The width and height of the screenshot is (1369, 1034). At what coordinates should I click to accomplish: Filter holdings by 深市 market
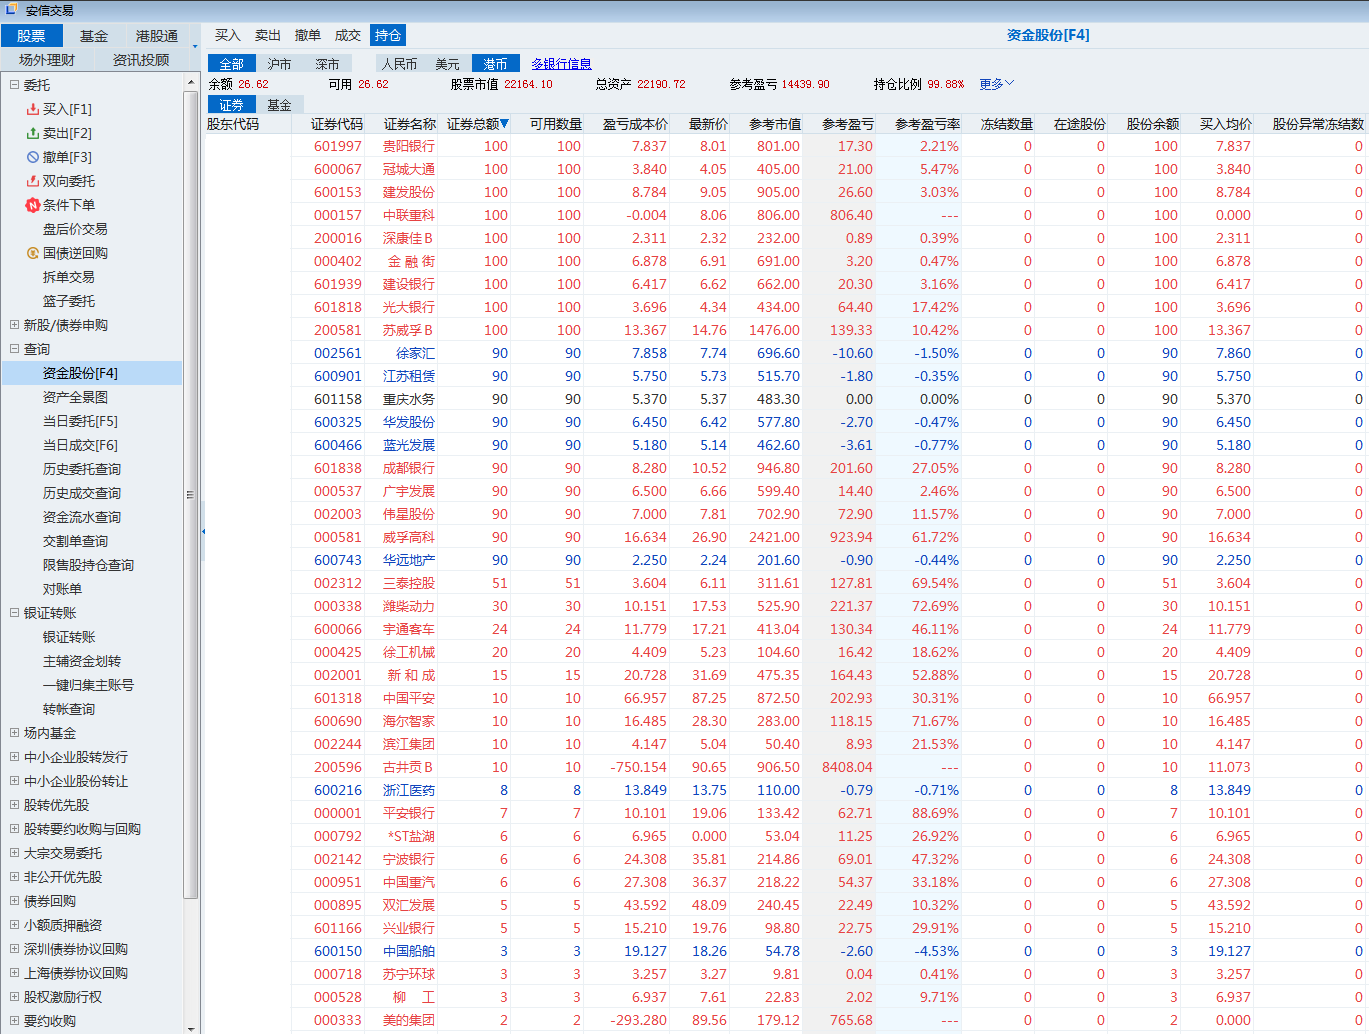328,64
